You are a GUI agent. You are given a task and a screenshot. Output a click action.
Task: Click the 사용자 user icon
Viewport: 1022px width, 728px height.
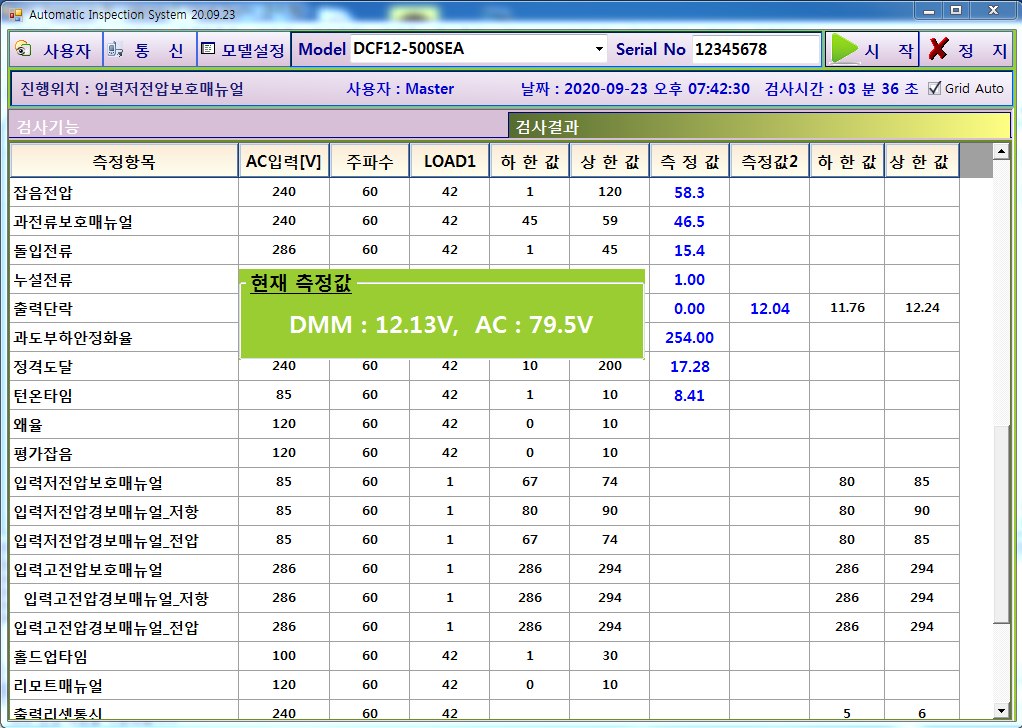click(x=23, y=49)
